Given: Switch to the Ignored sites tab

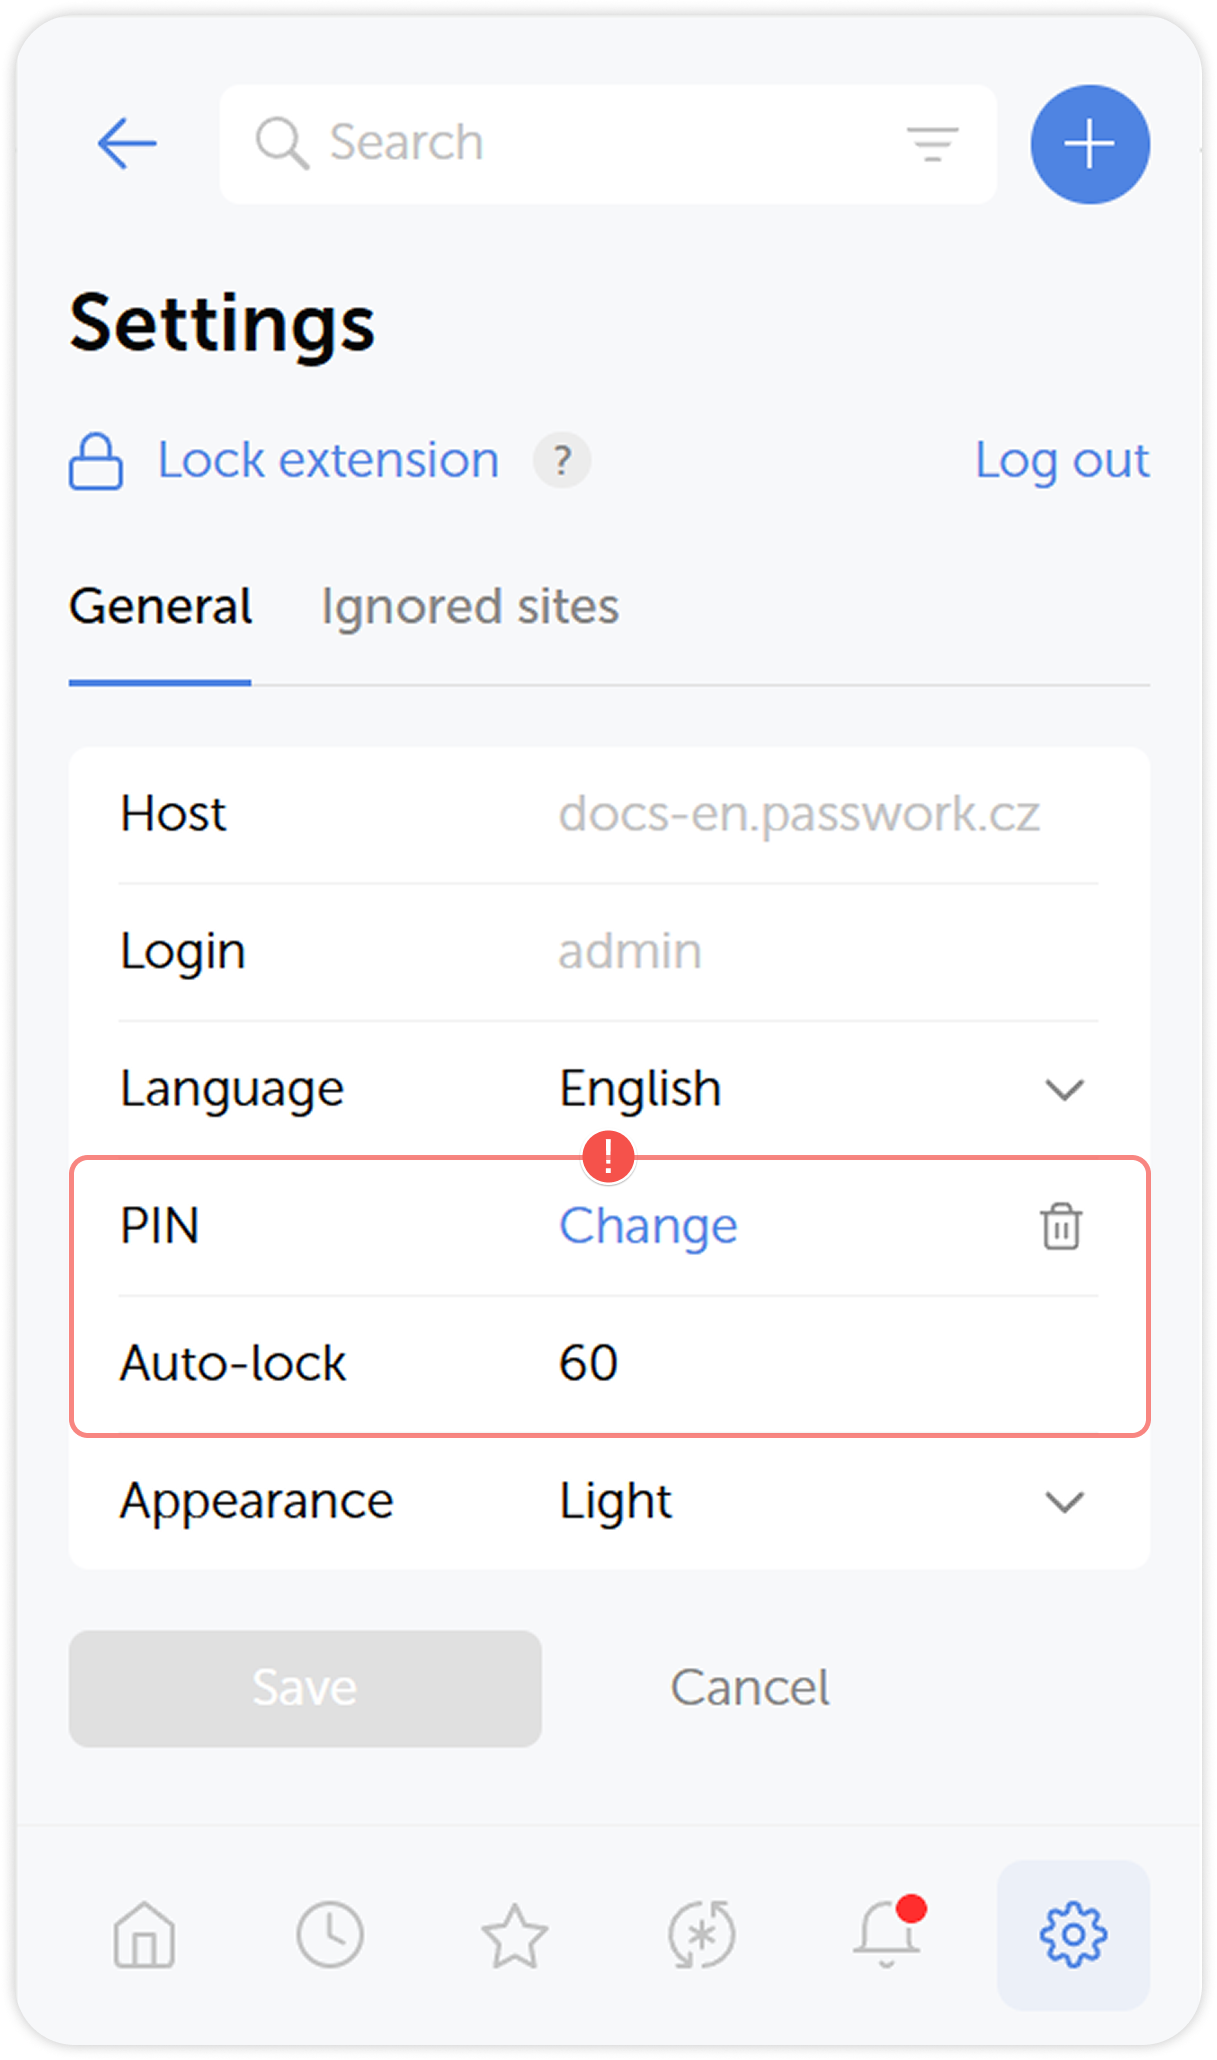Looking at the screenshot, I should (470, 607).
